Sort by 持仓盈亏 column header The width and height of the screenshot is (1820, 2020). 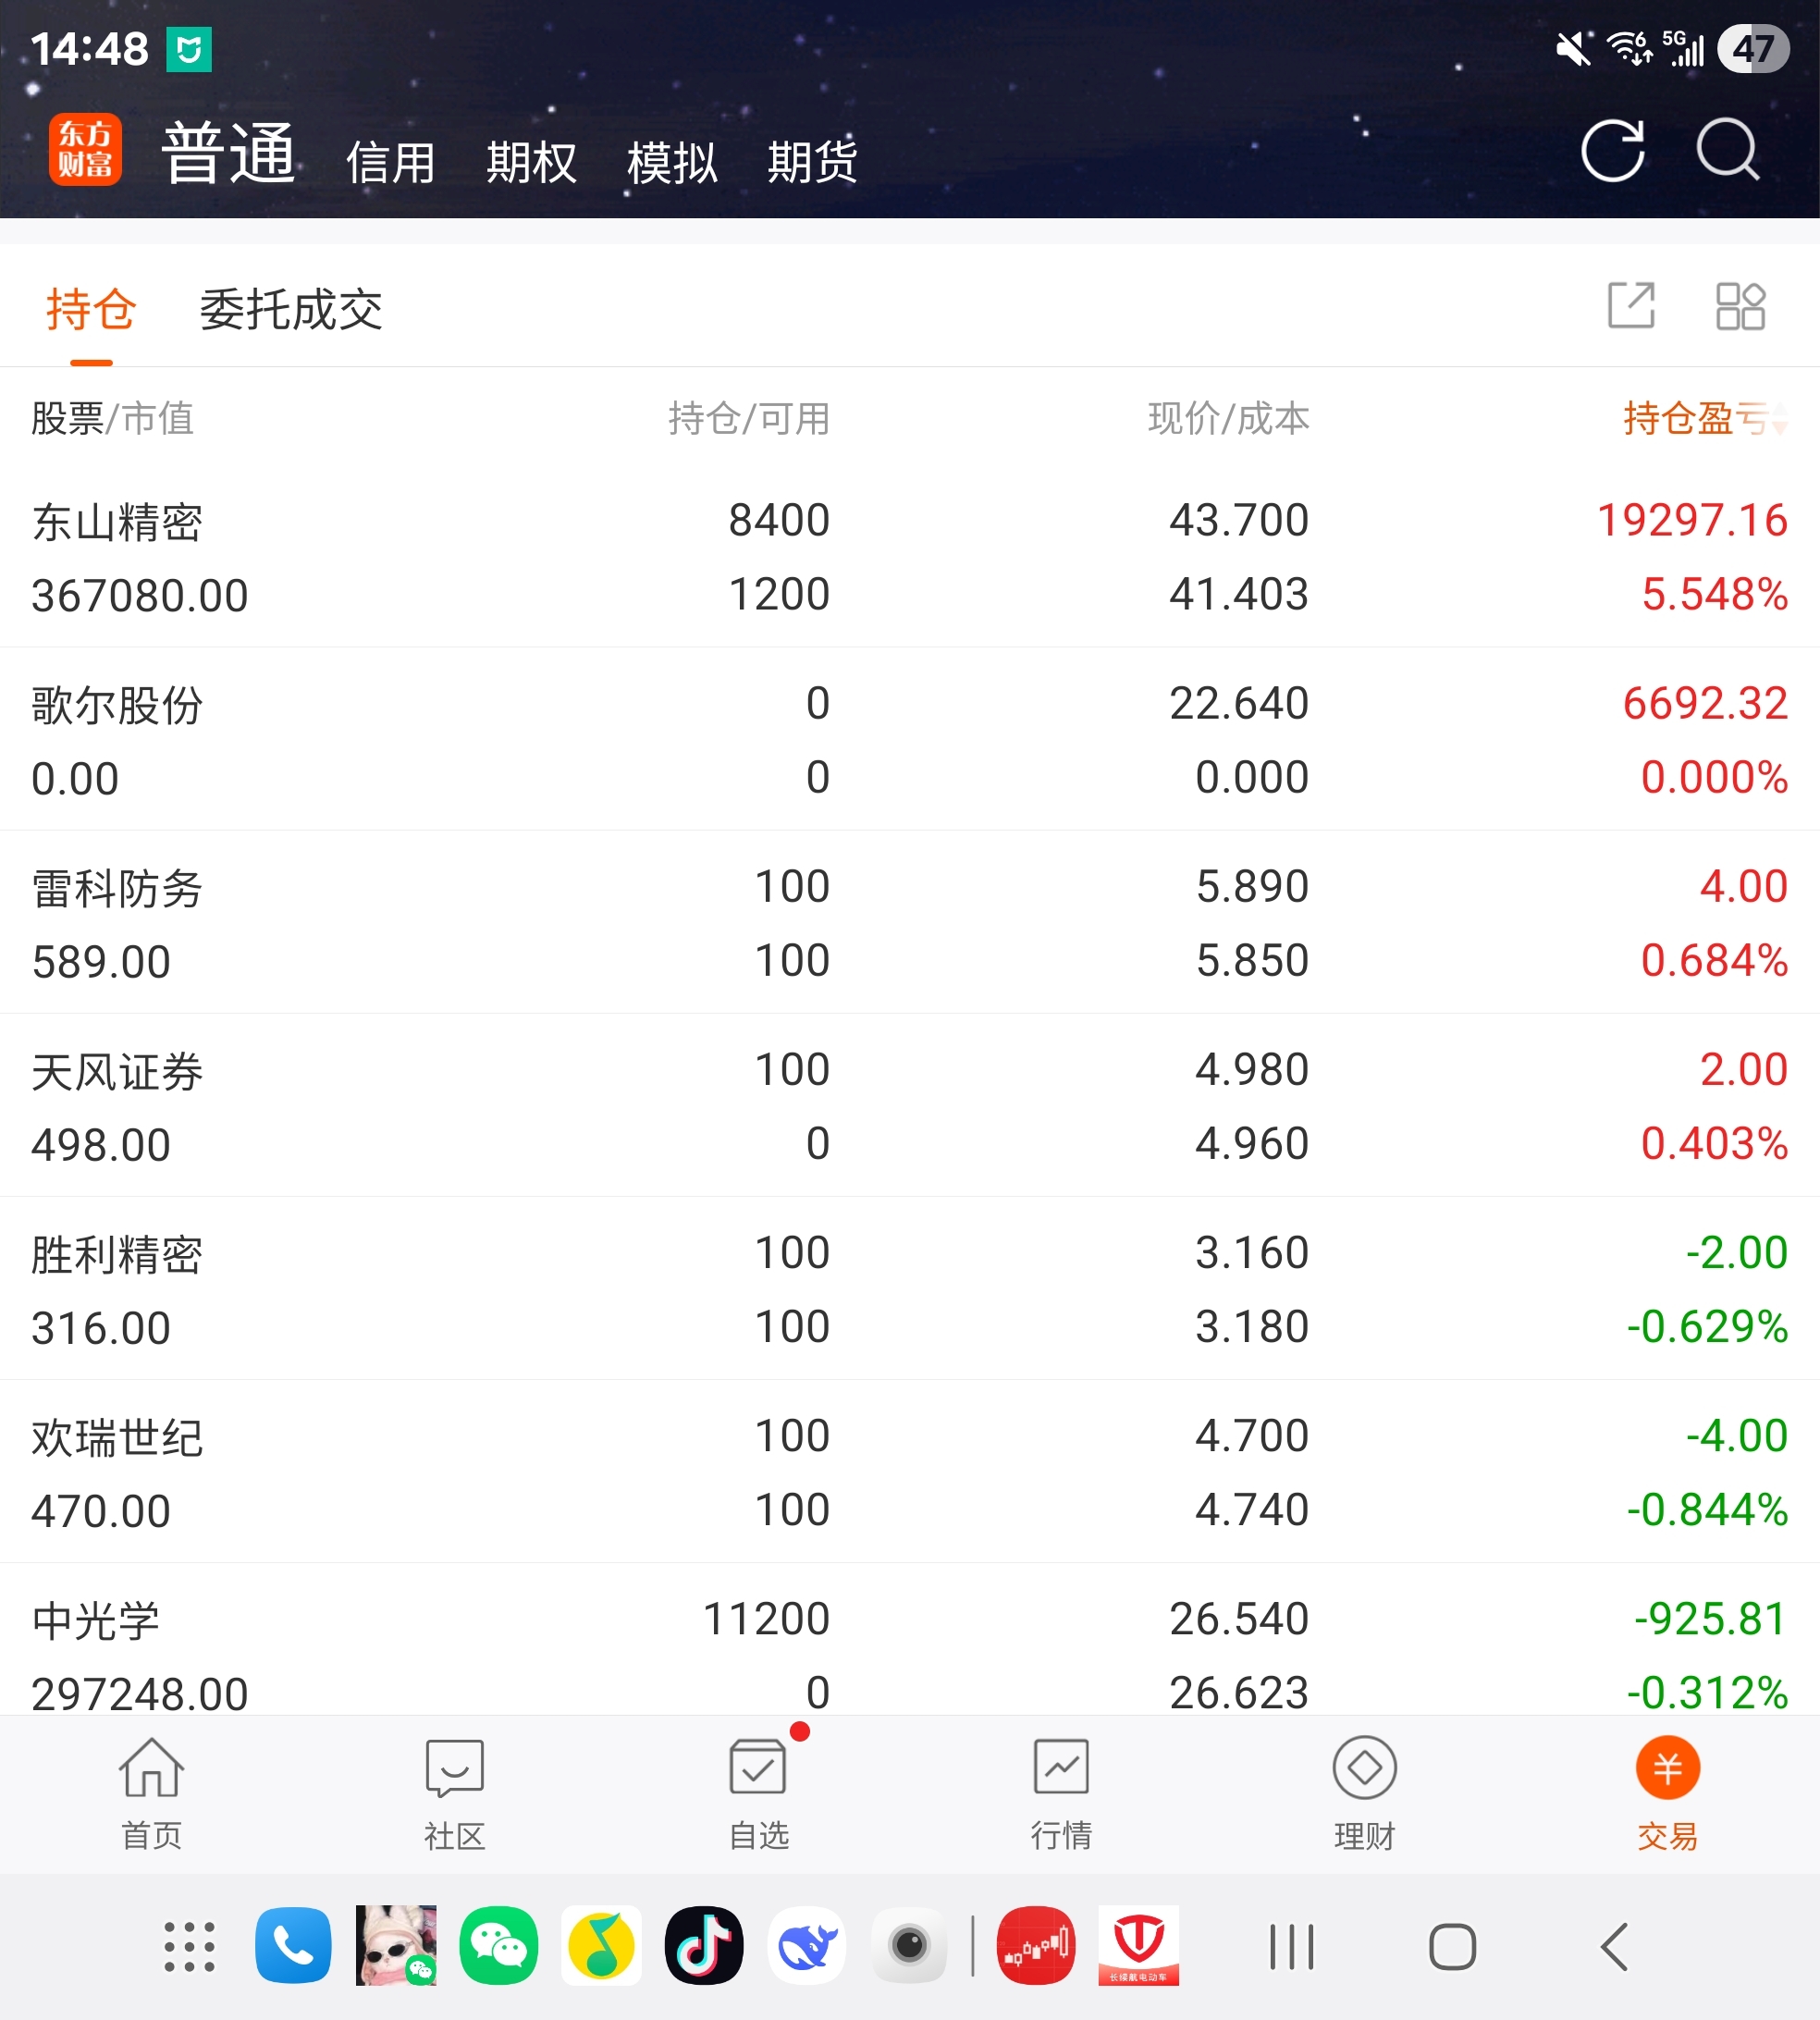point(1705,418)
